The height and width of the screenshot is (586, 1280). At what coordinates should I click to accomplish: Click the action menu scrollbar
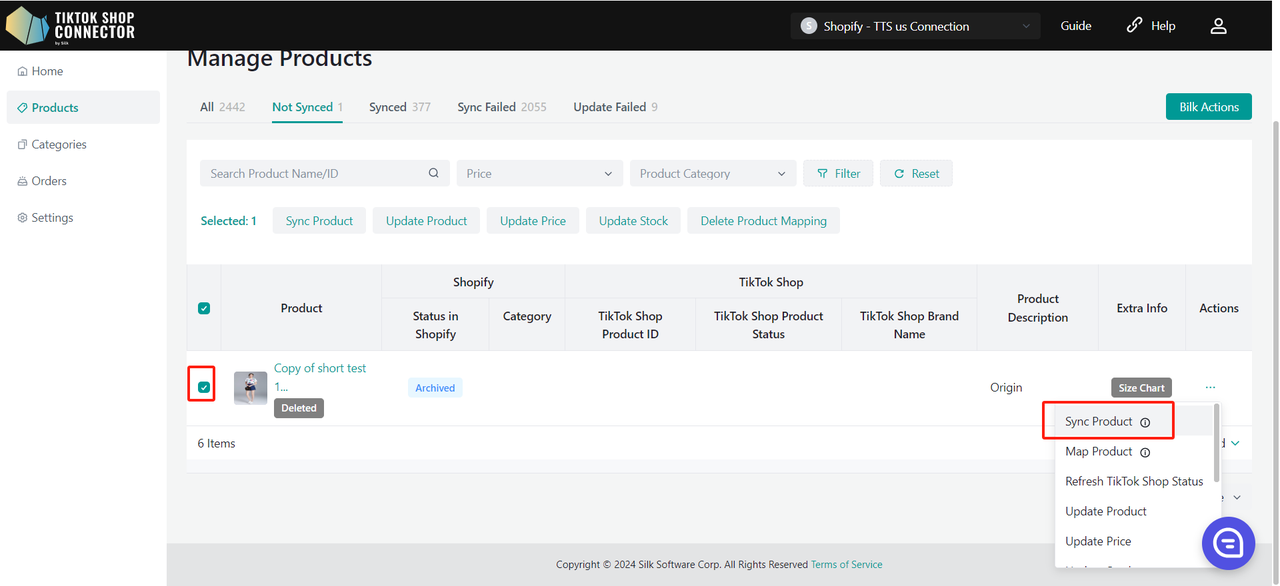tap(1216, 442)
